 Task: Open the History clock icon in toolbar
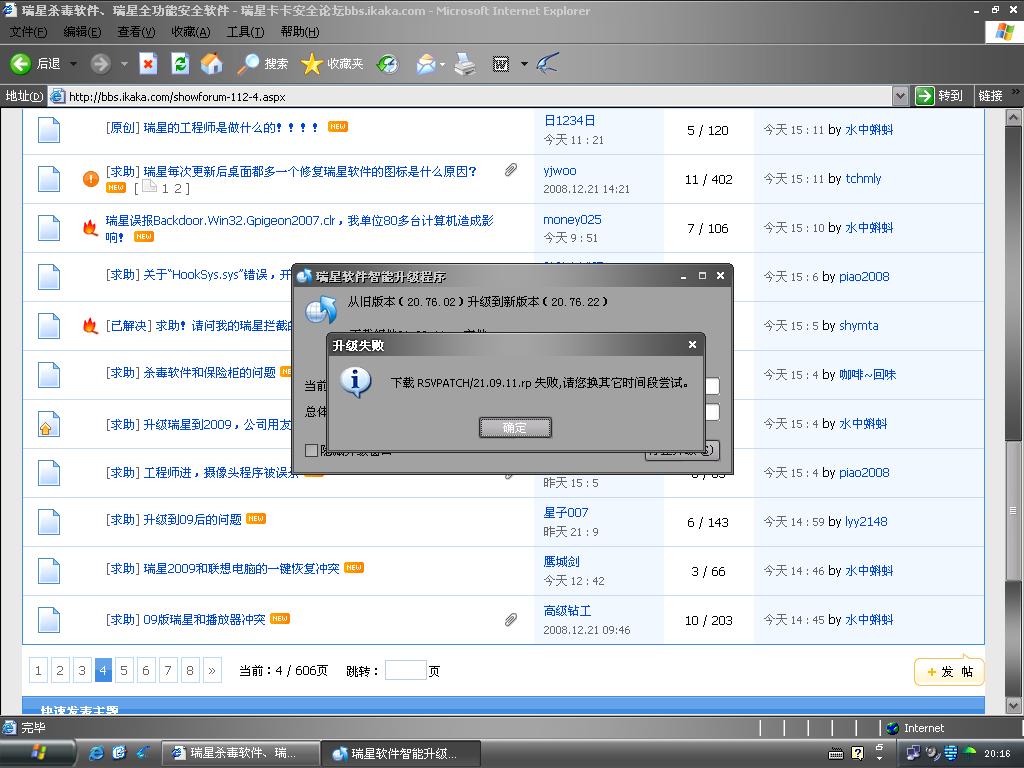pos(388,63)
